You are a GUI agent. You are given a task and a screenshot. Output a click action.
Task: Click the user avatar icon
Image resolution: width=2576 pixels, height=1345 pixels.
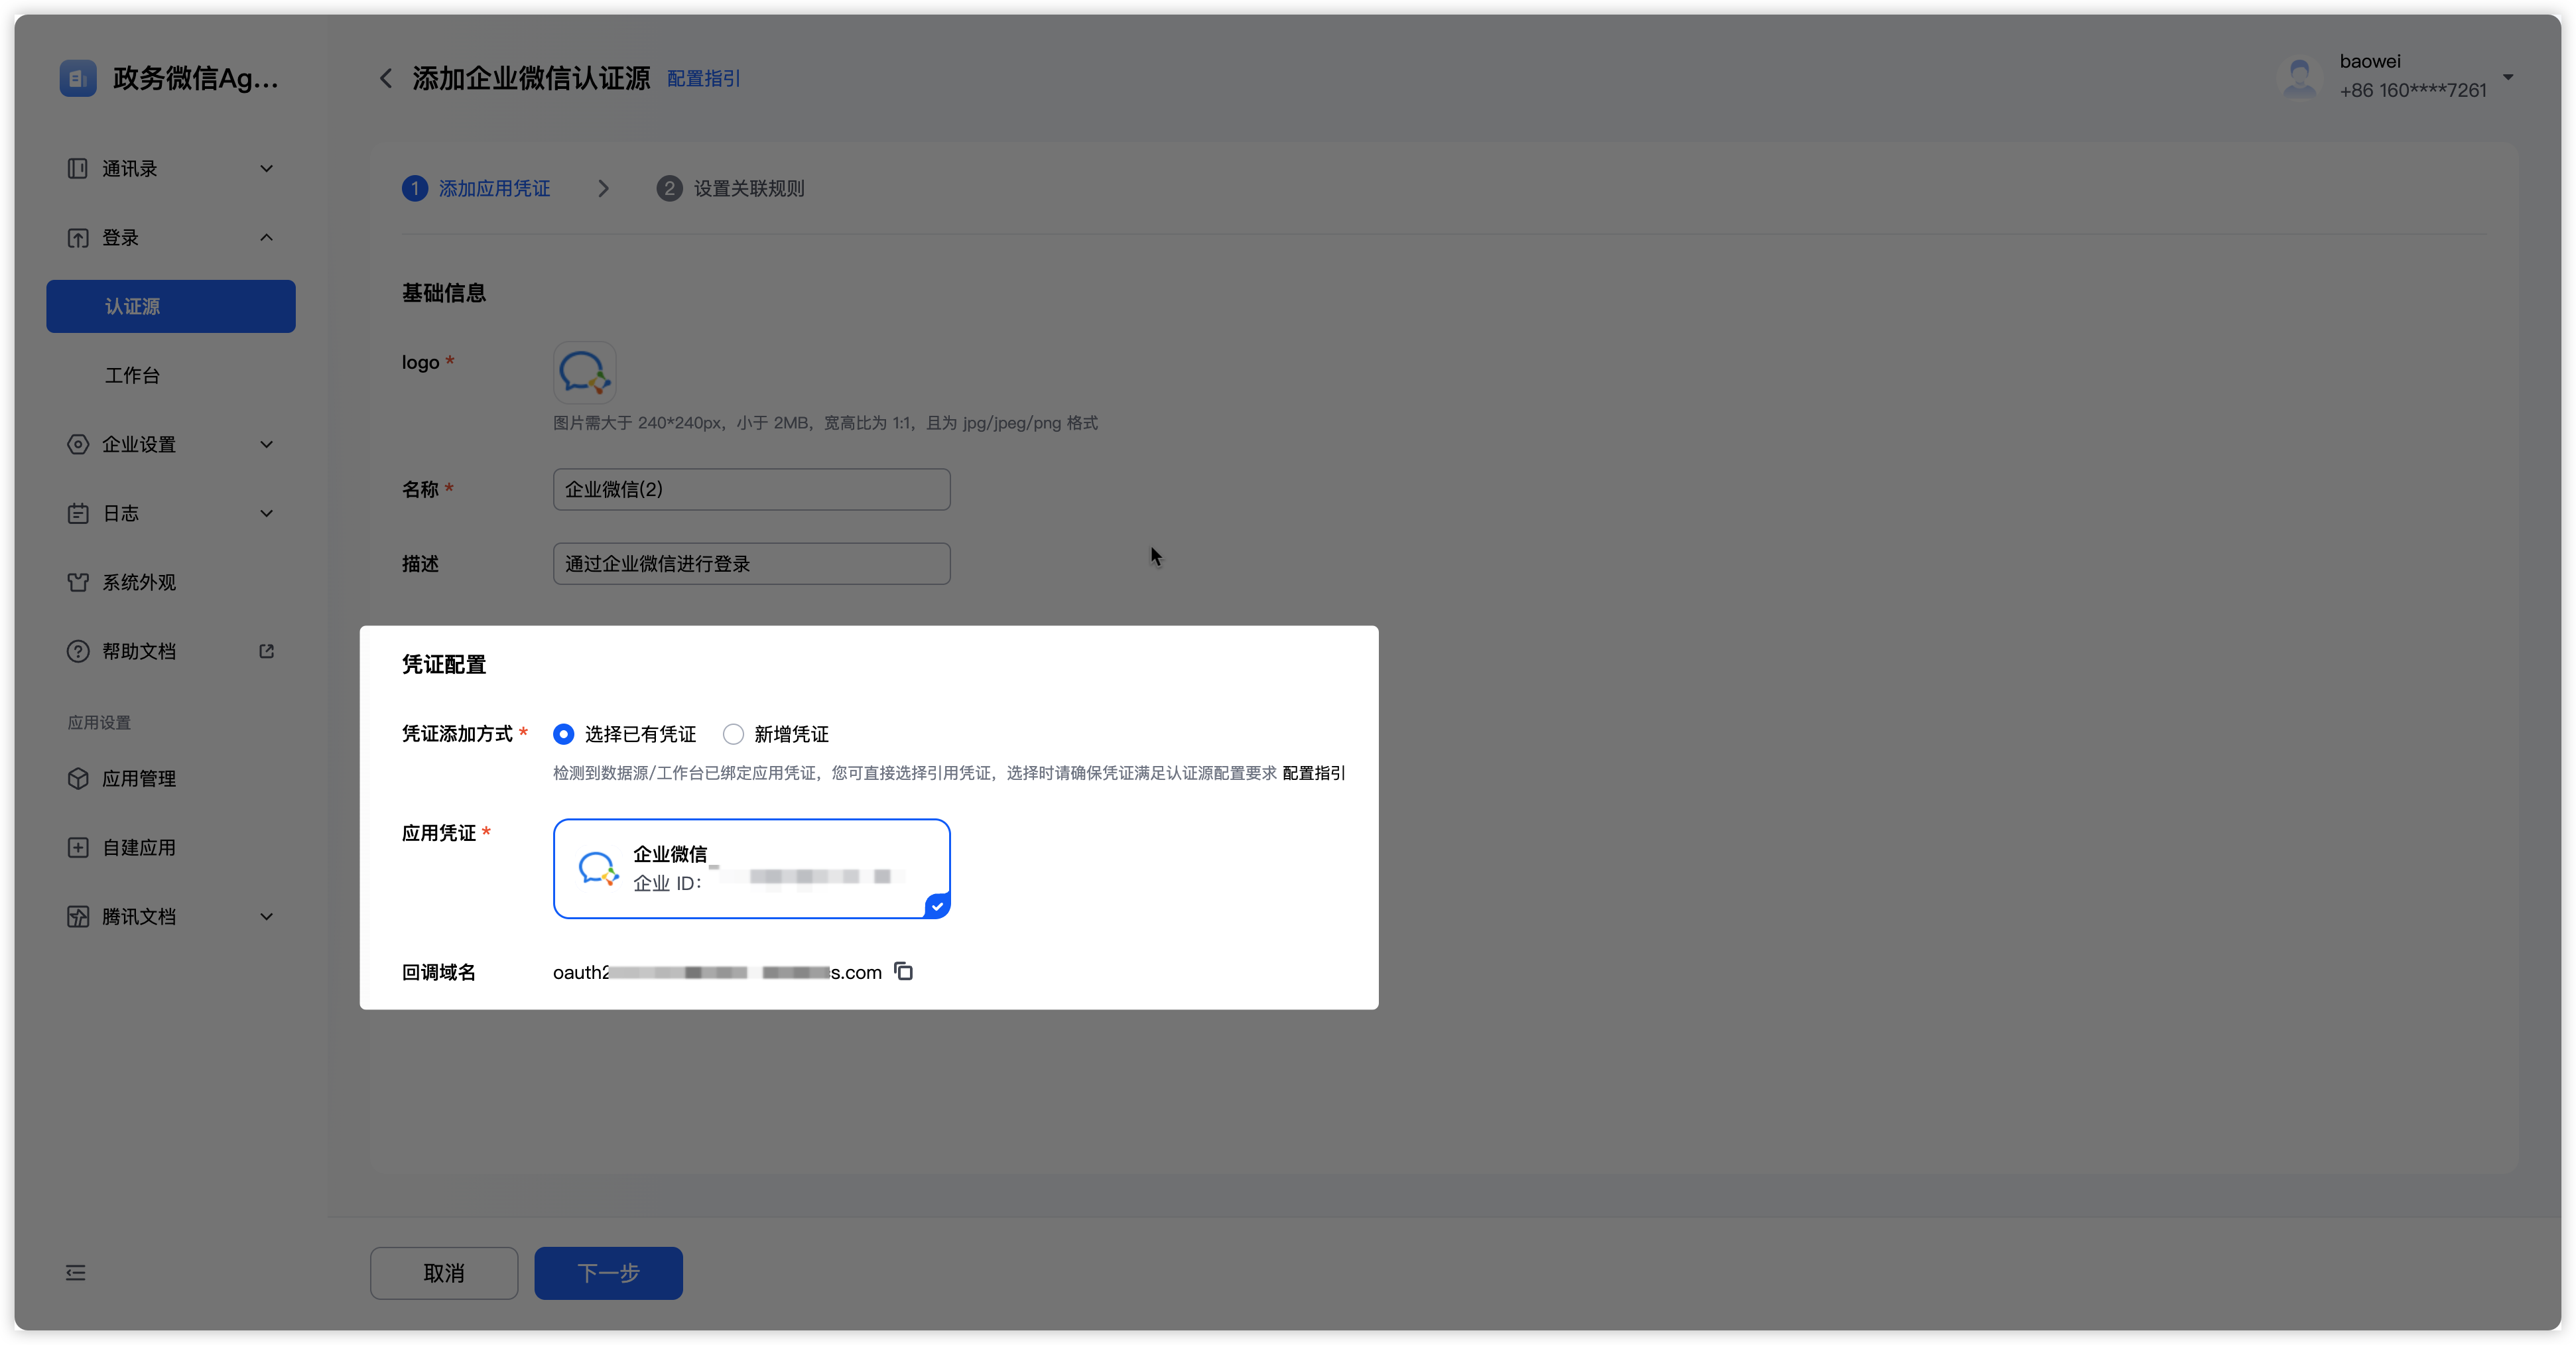(x=2299, y=77)
